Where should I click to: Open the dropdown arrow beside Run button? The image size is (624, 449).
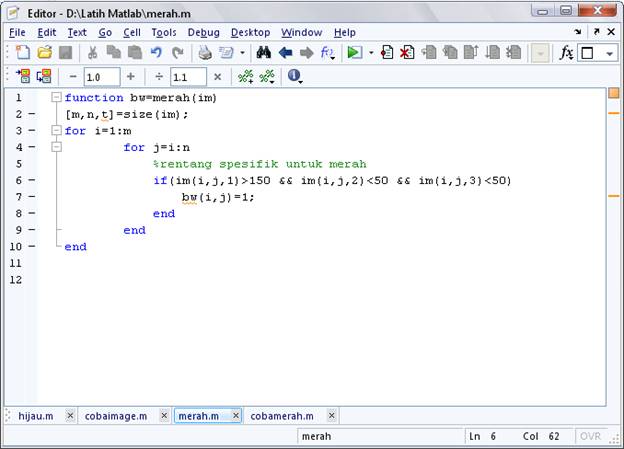[371, 53]
